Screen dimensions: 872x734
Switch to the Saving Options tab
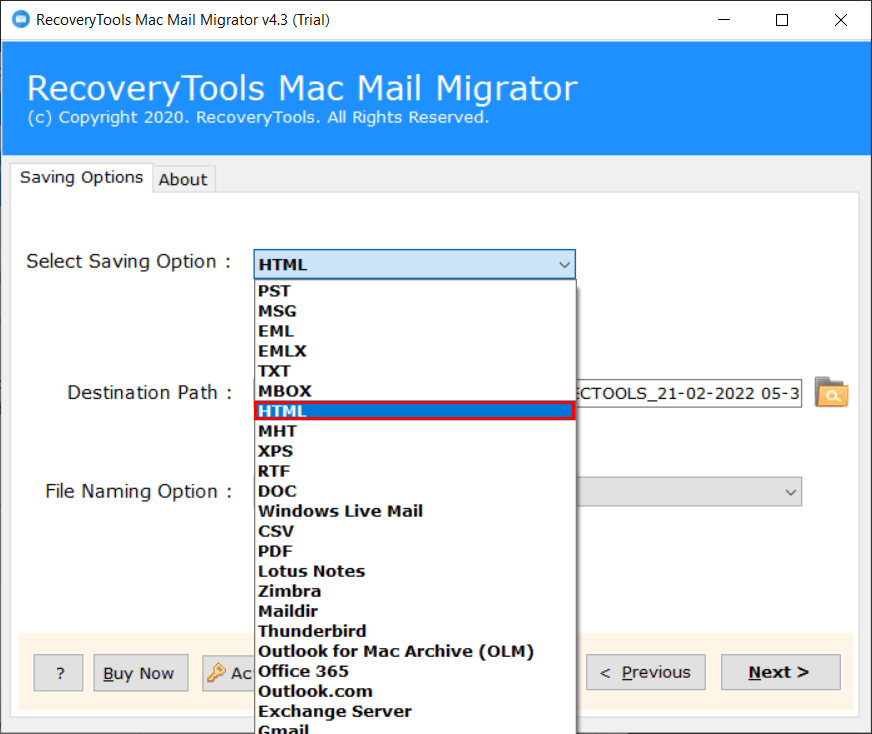(81, 177)
